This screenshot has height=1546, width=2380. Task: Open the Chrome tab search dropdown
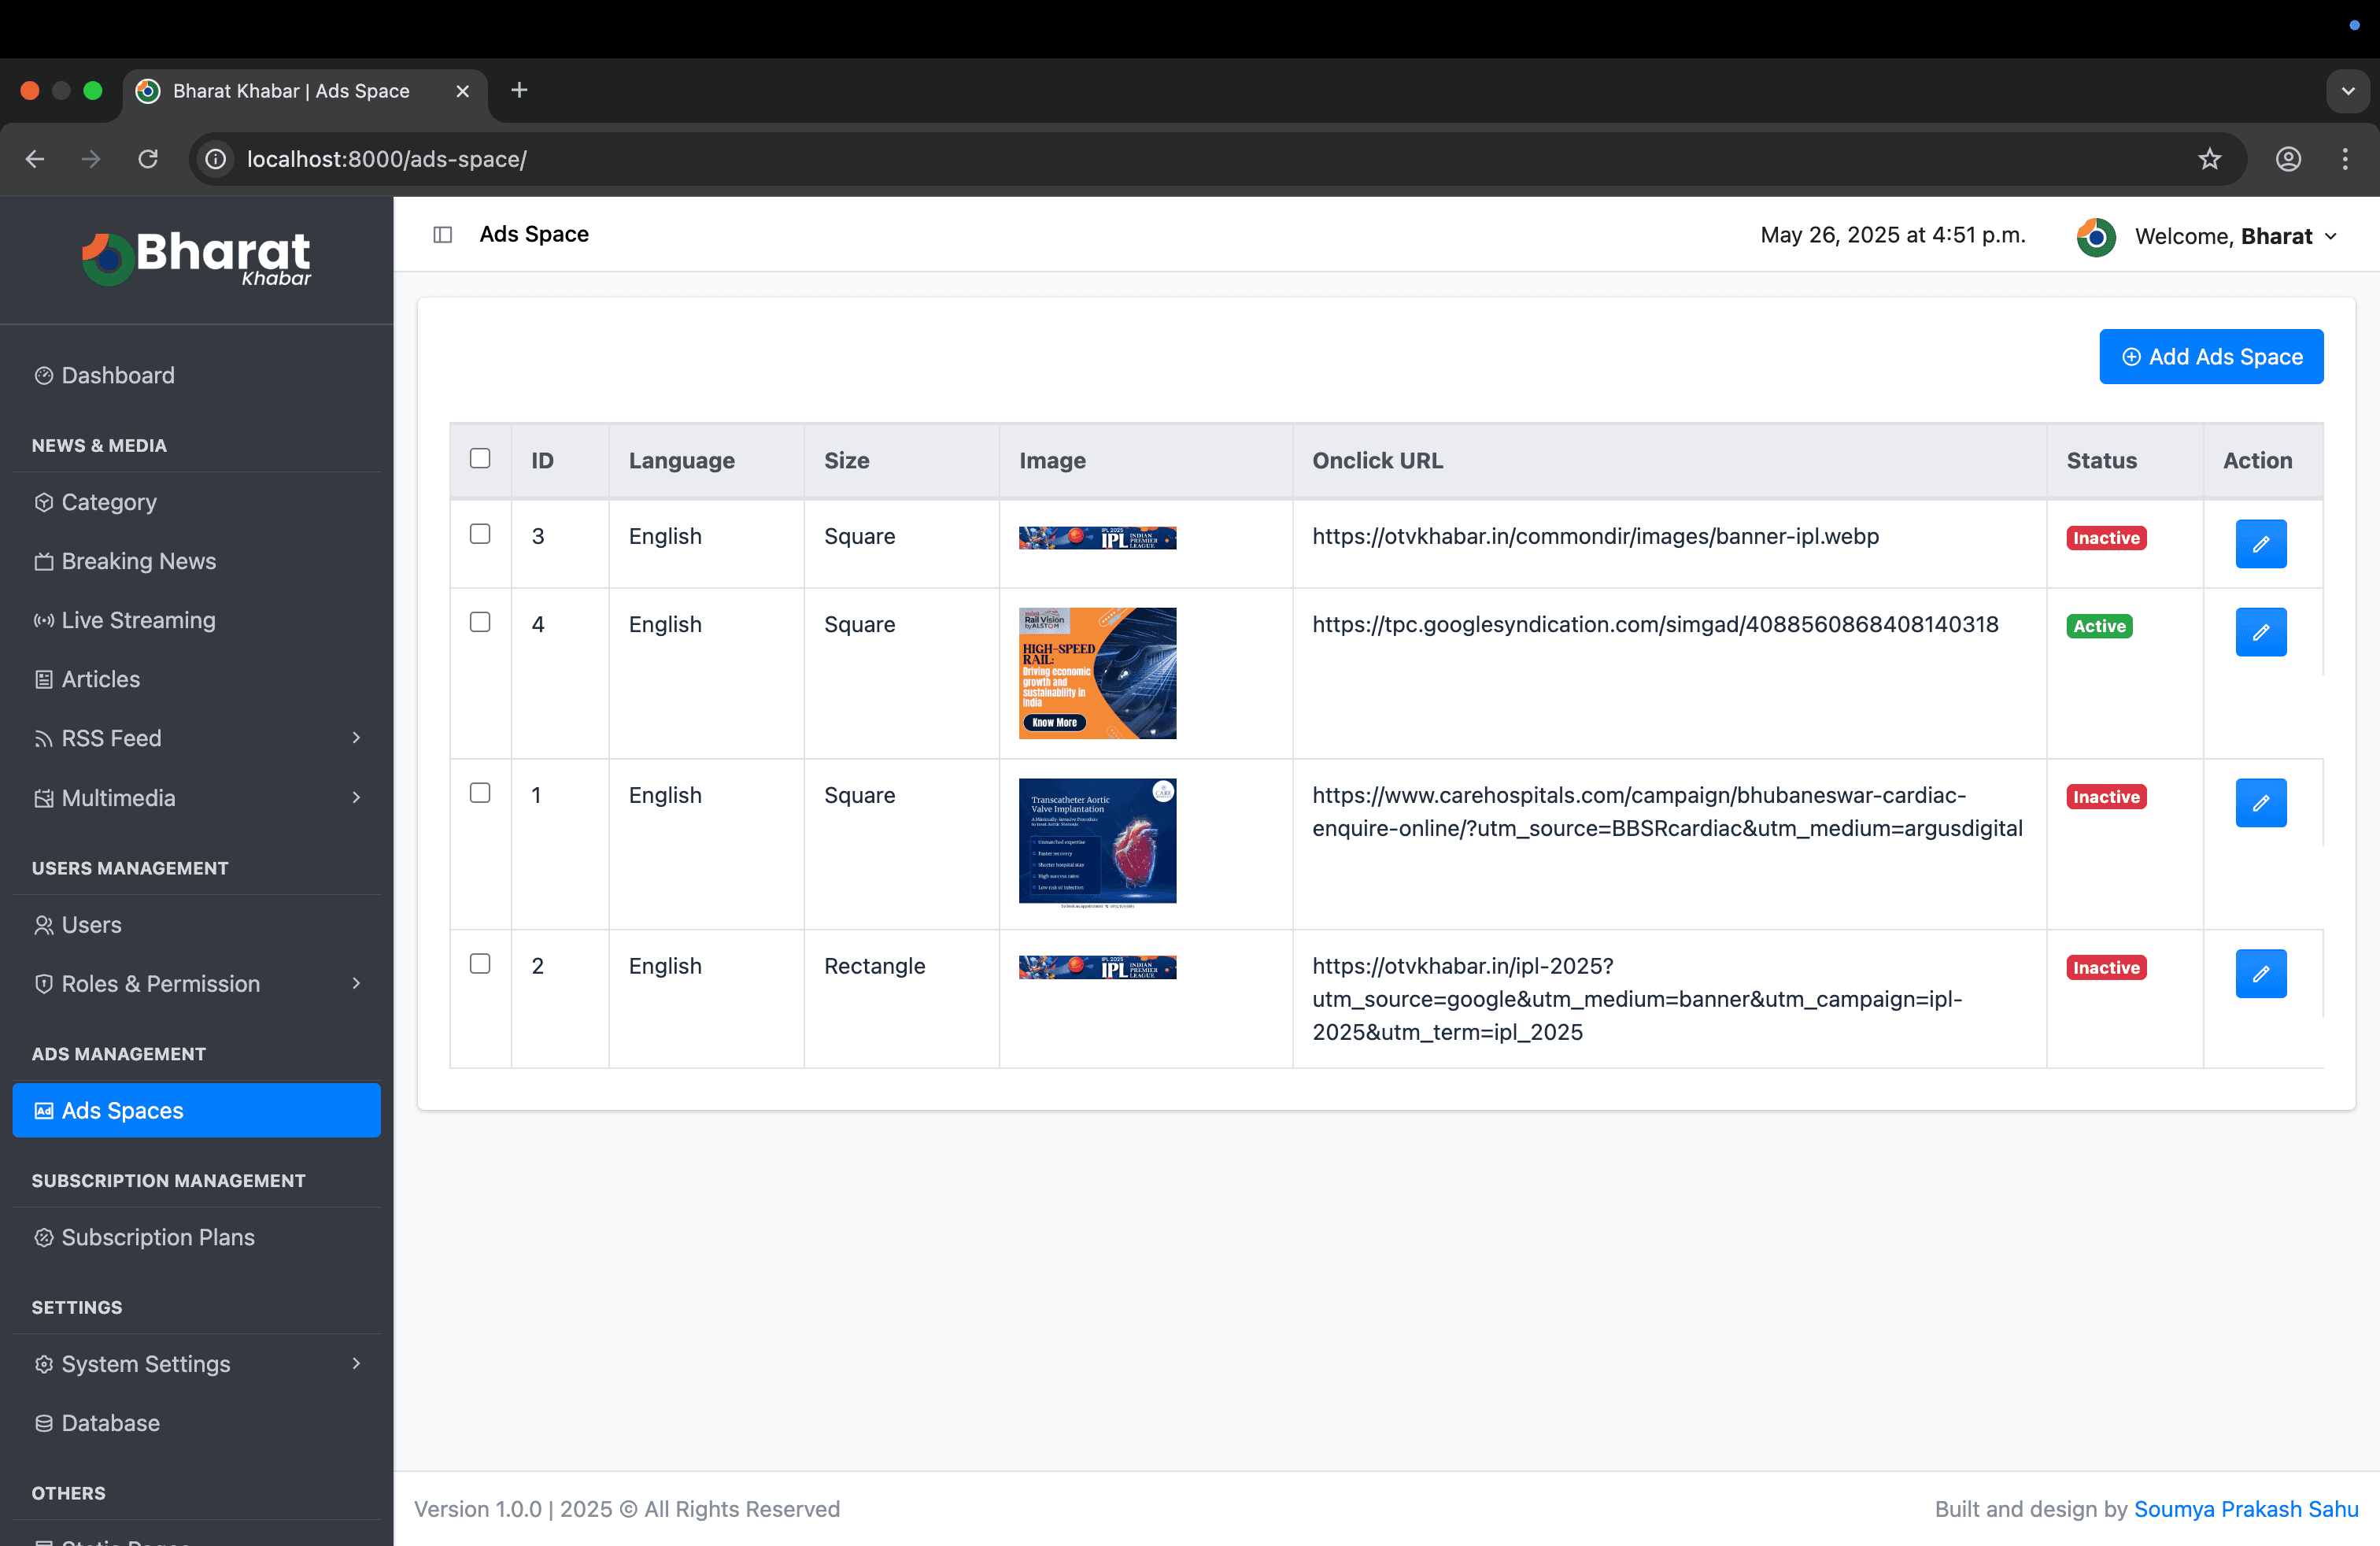point(2348,91)
